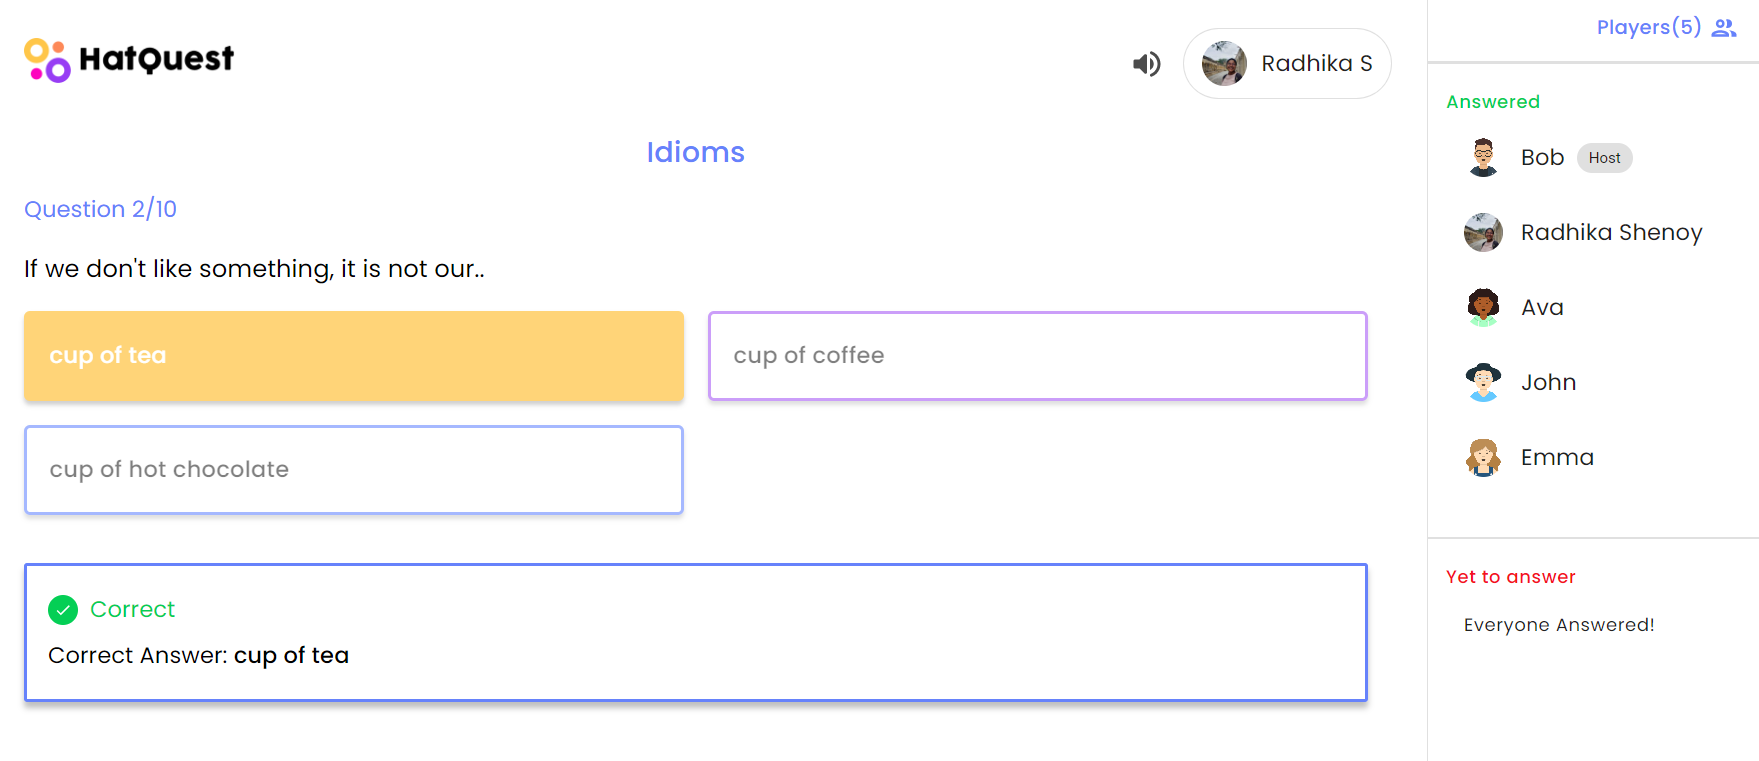
Task: Toggle the Players(5) panel
Action: pyautogui.click(x=1648, y=27)
